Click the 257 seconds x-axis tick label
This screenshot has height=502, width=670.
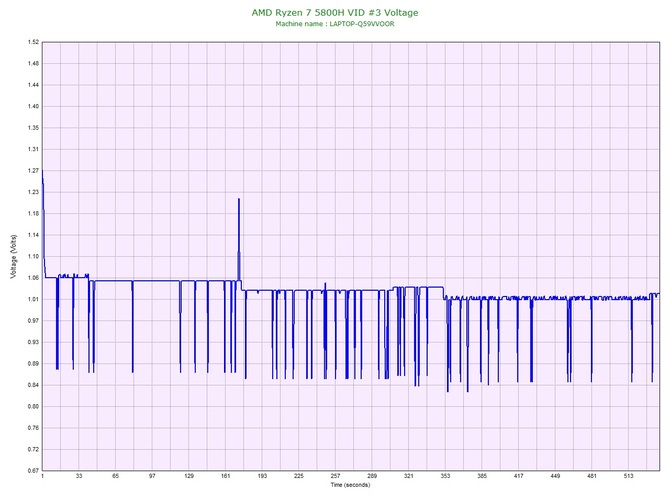click(x=335, y=476)
